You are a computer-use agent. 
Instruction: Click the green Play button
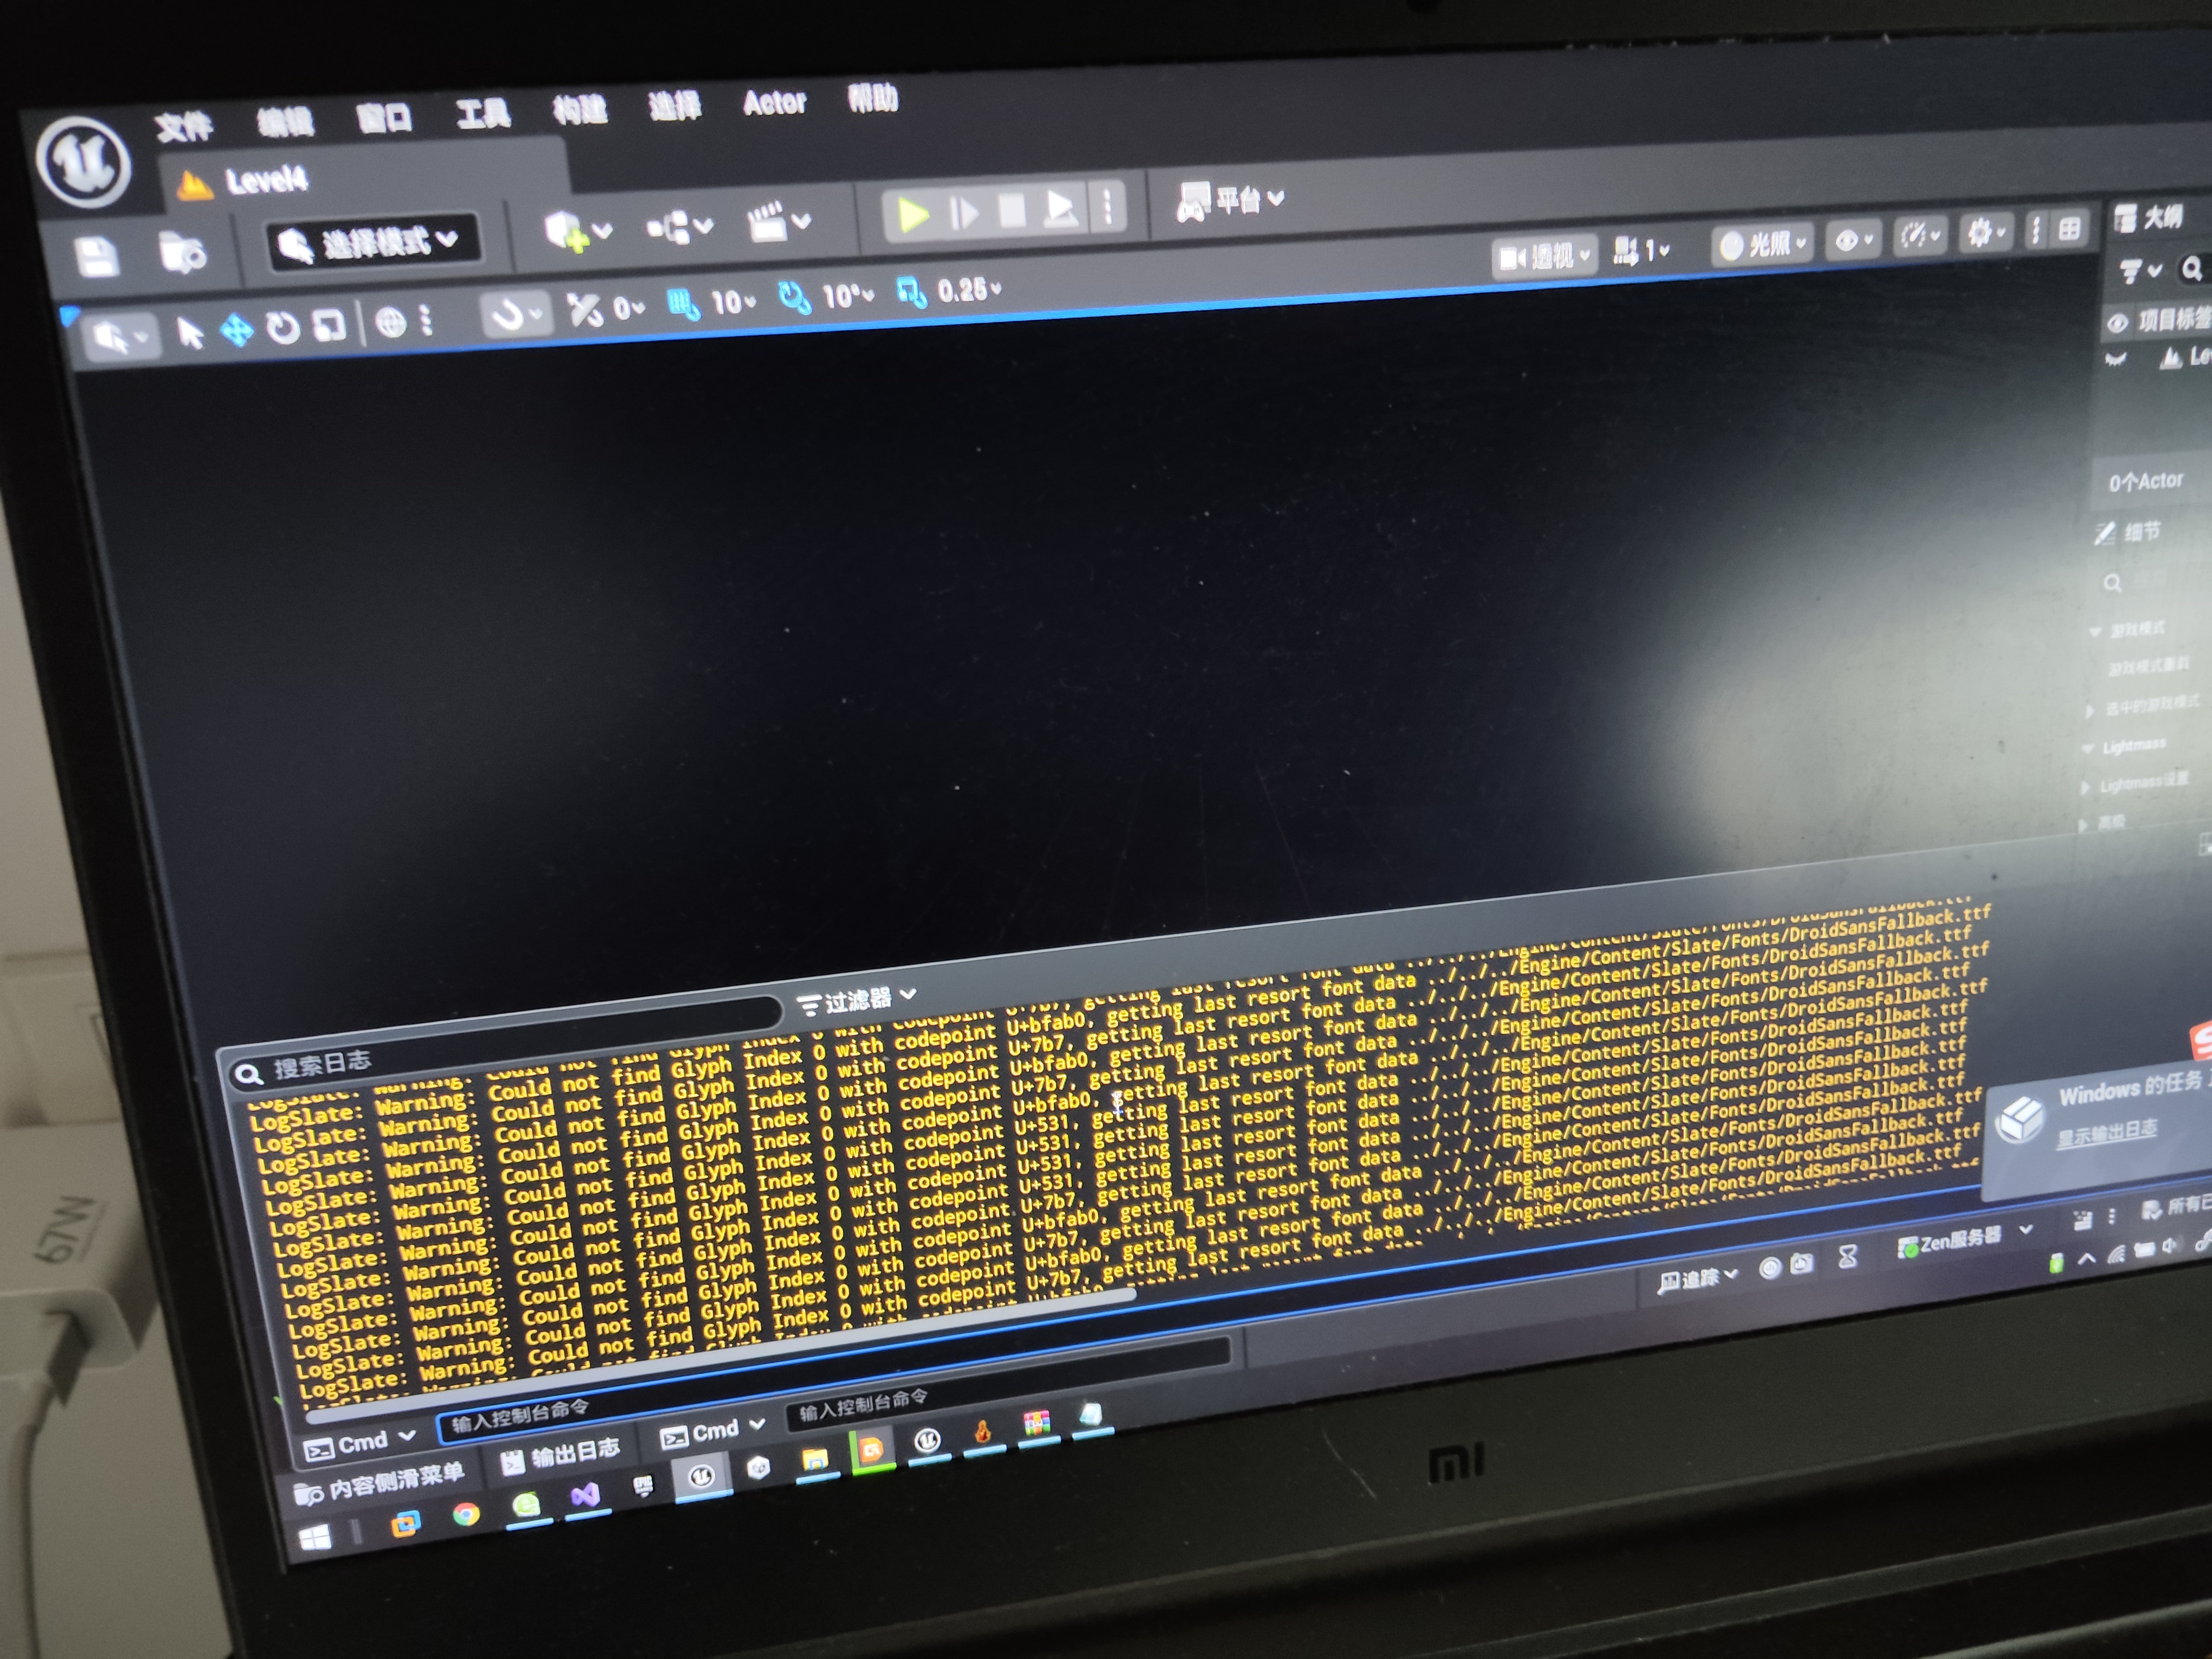click(x=912, y=214)
